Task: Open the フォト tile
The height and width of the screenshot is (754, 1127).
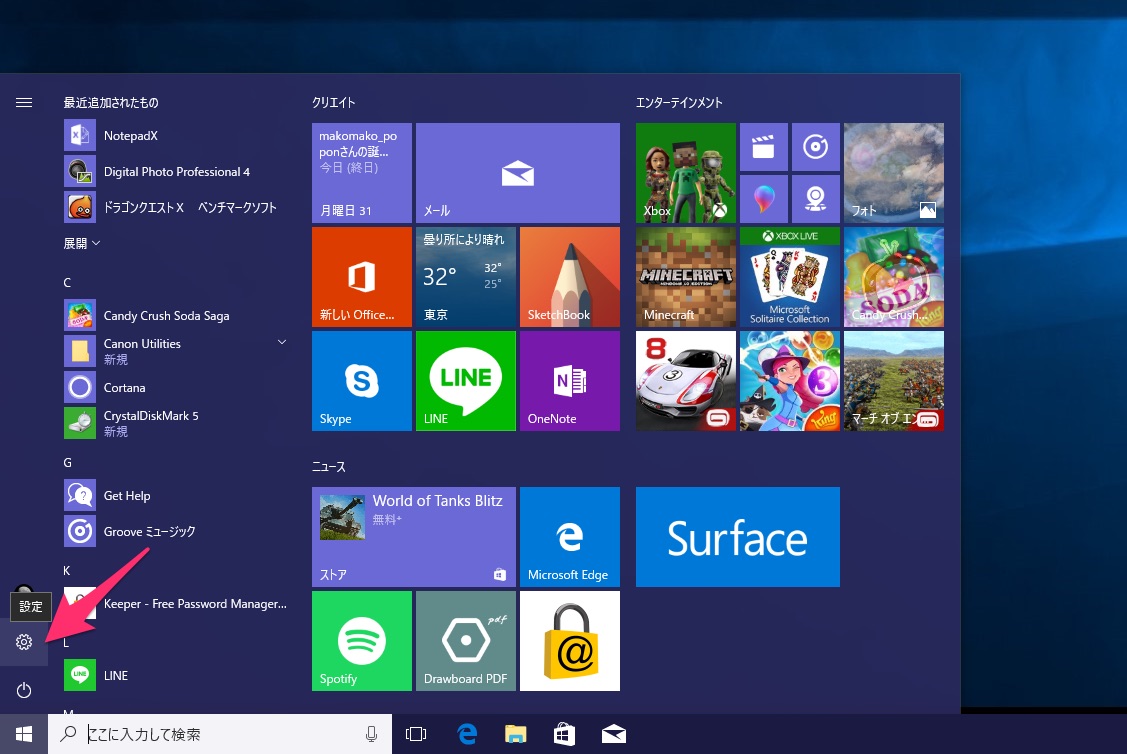Action: click(893, 173)
